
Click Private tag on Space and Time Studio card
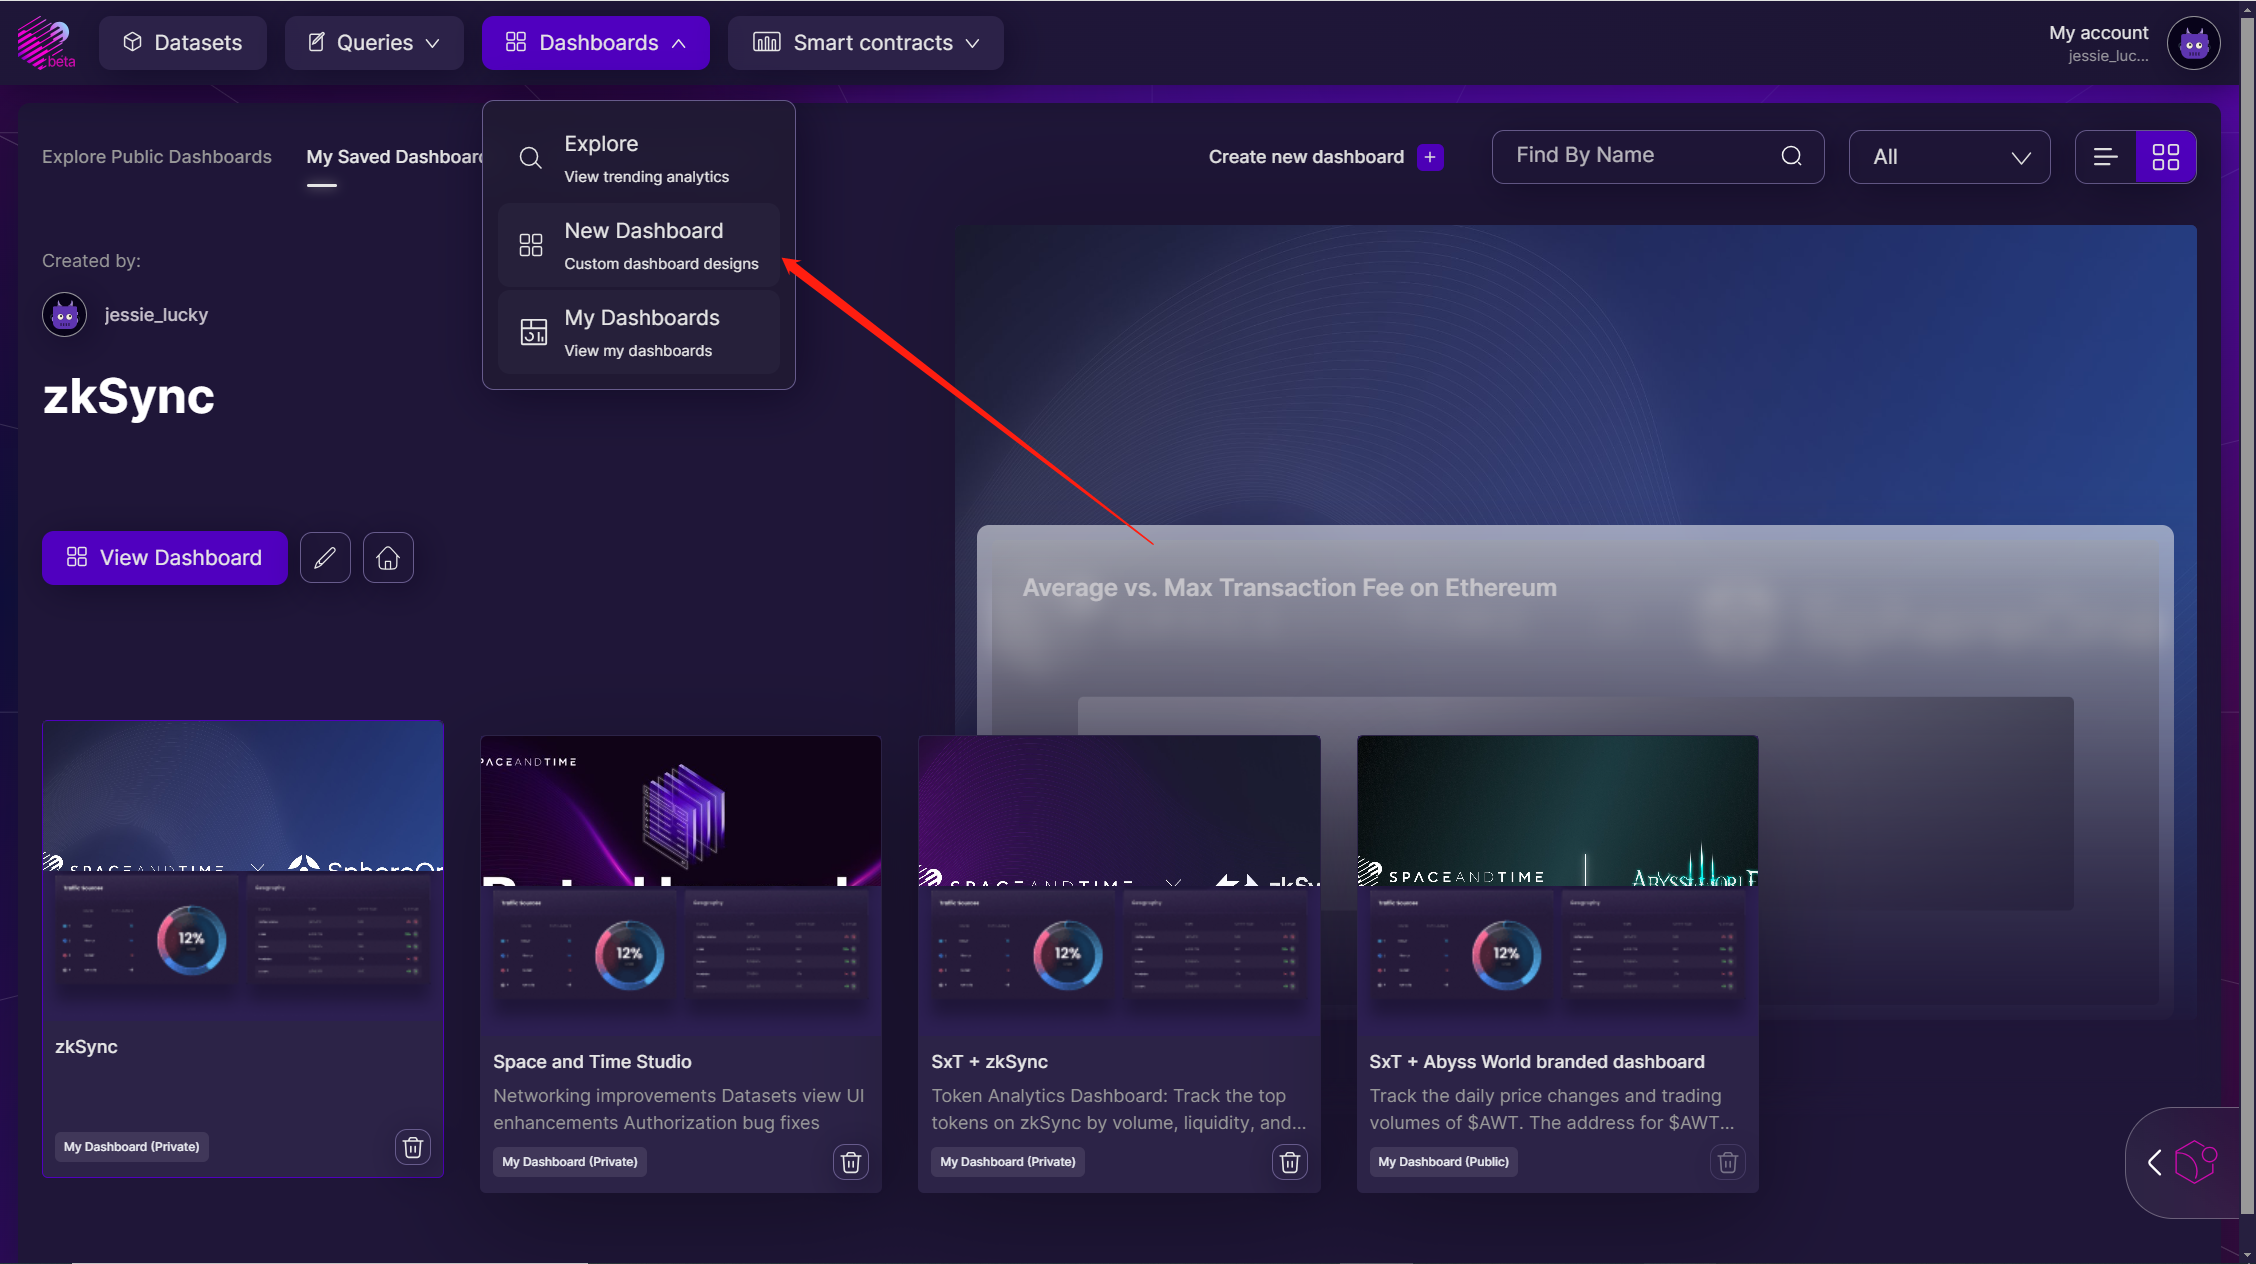click(x=570, y=1162)
